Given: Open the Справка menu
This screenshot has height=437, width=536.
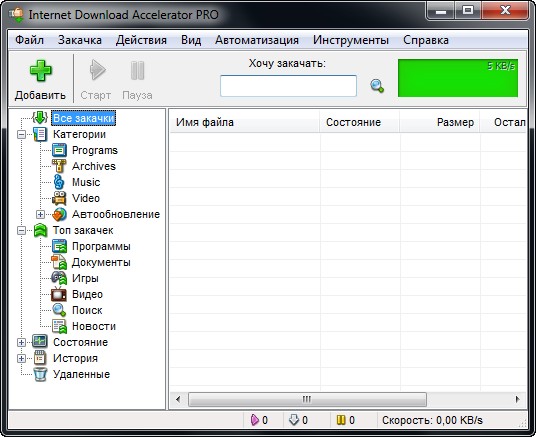Looking at the screenshot, I should click(426, 40).
